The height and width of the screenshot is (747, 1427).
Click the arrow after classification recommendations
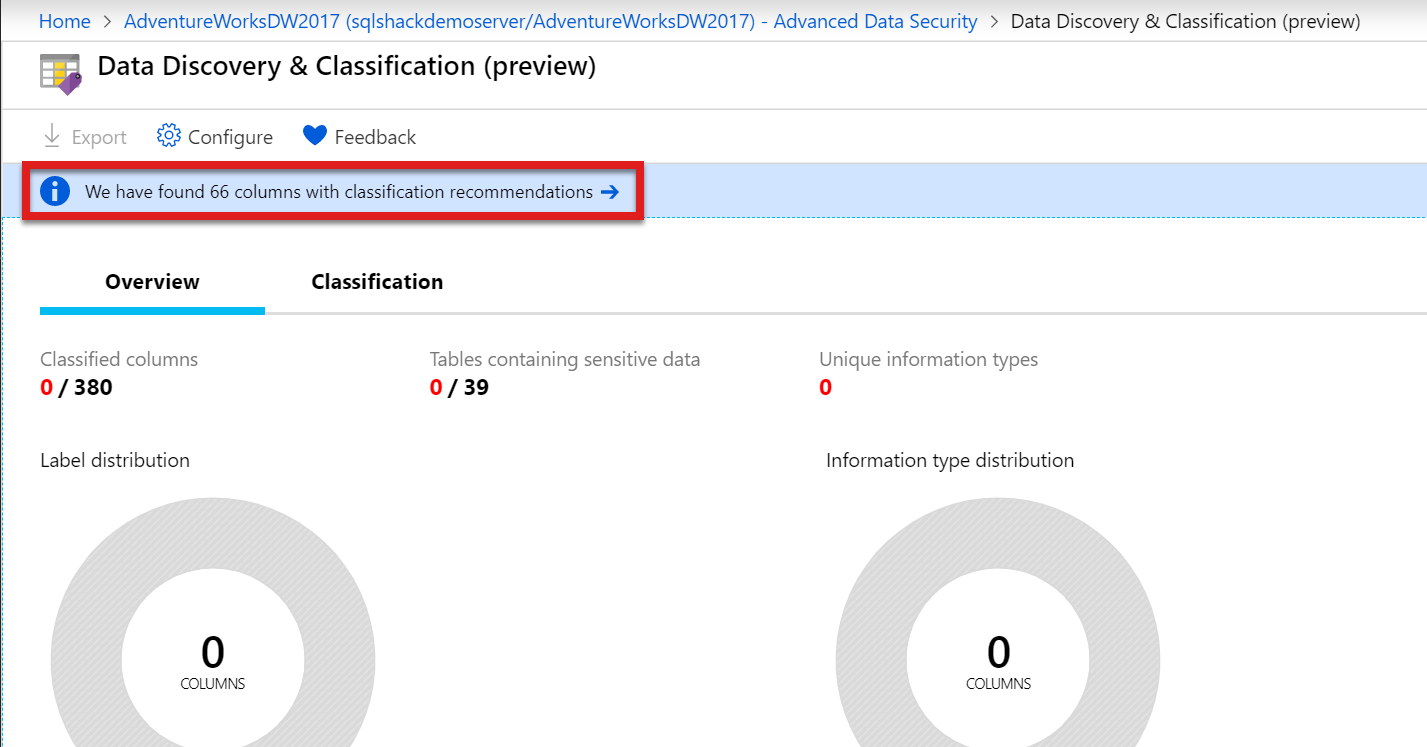pos(610,192)
